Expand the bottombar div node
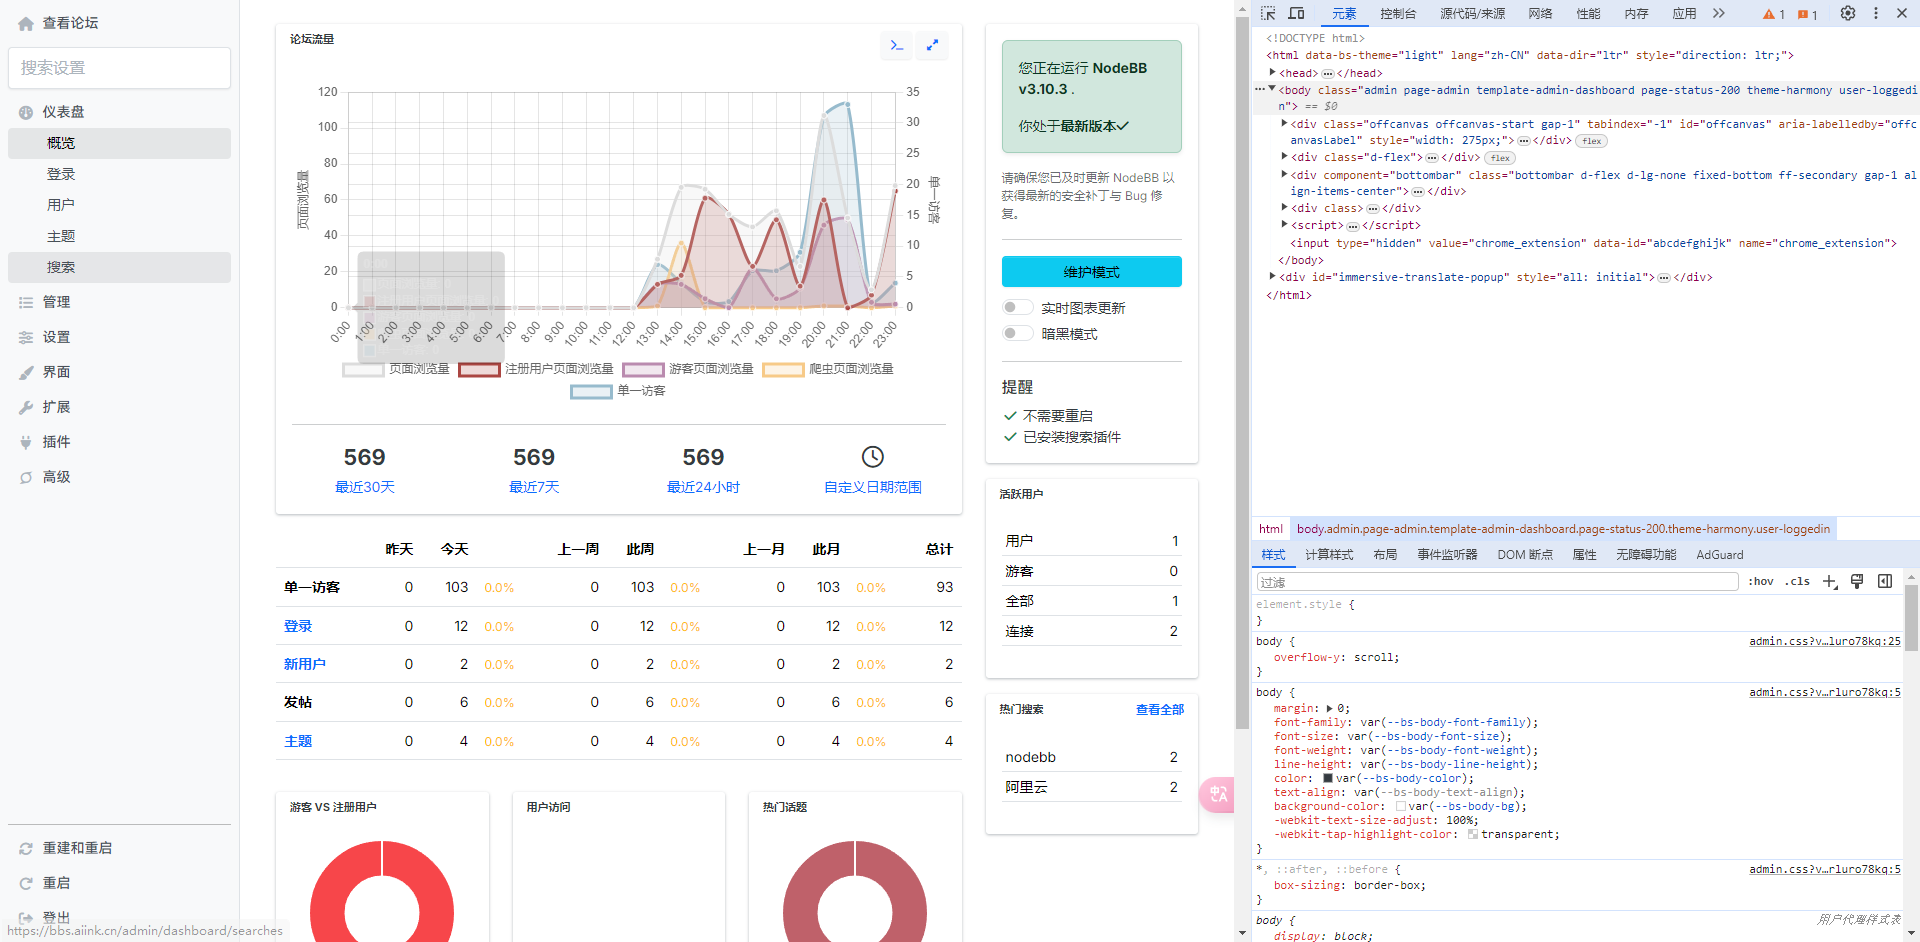 (1284, 174)
